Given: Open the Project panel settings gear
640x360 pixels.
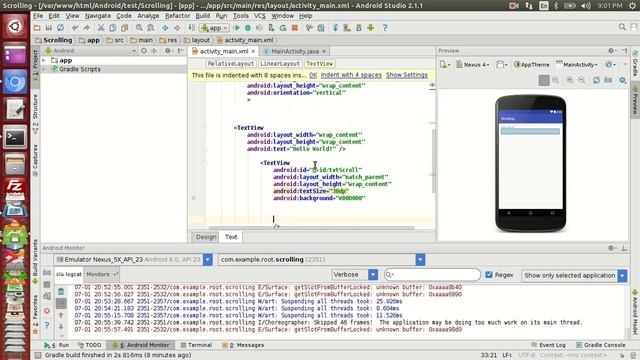Looking at the screenshot, I should pos(167,51).
